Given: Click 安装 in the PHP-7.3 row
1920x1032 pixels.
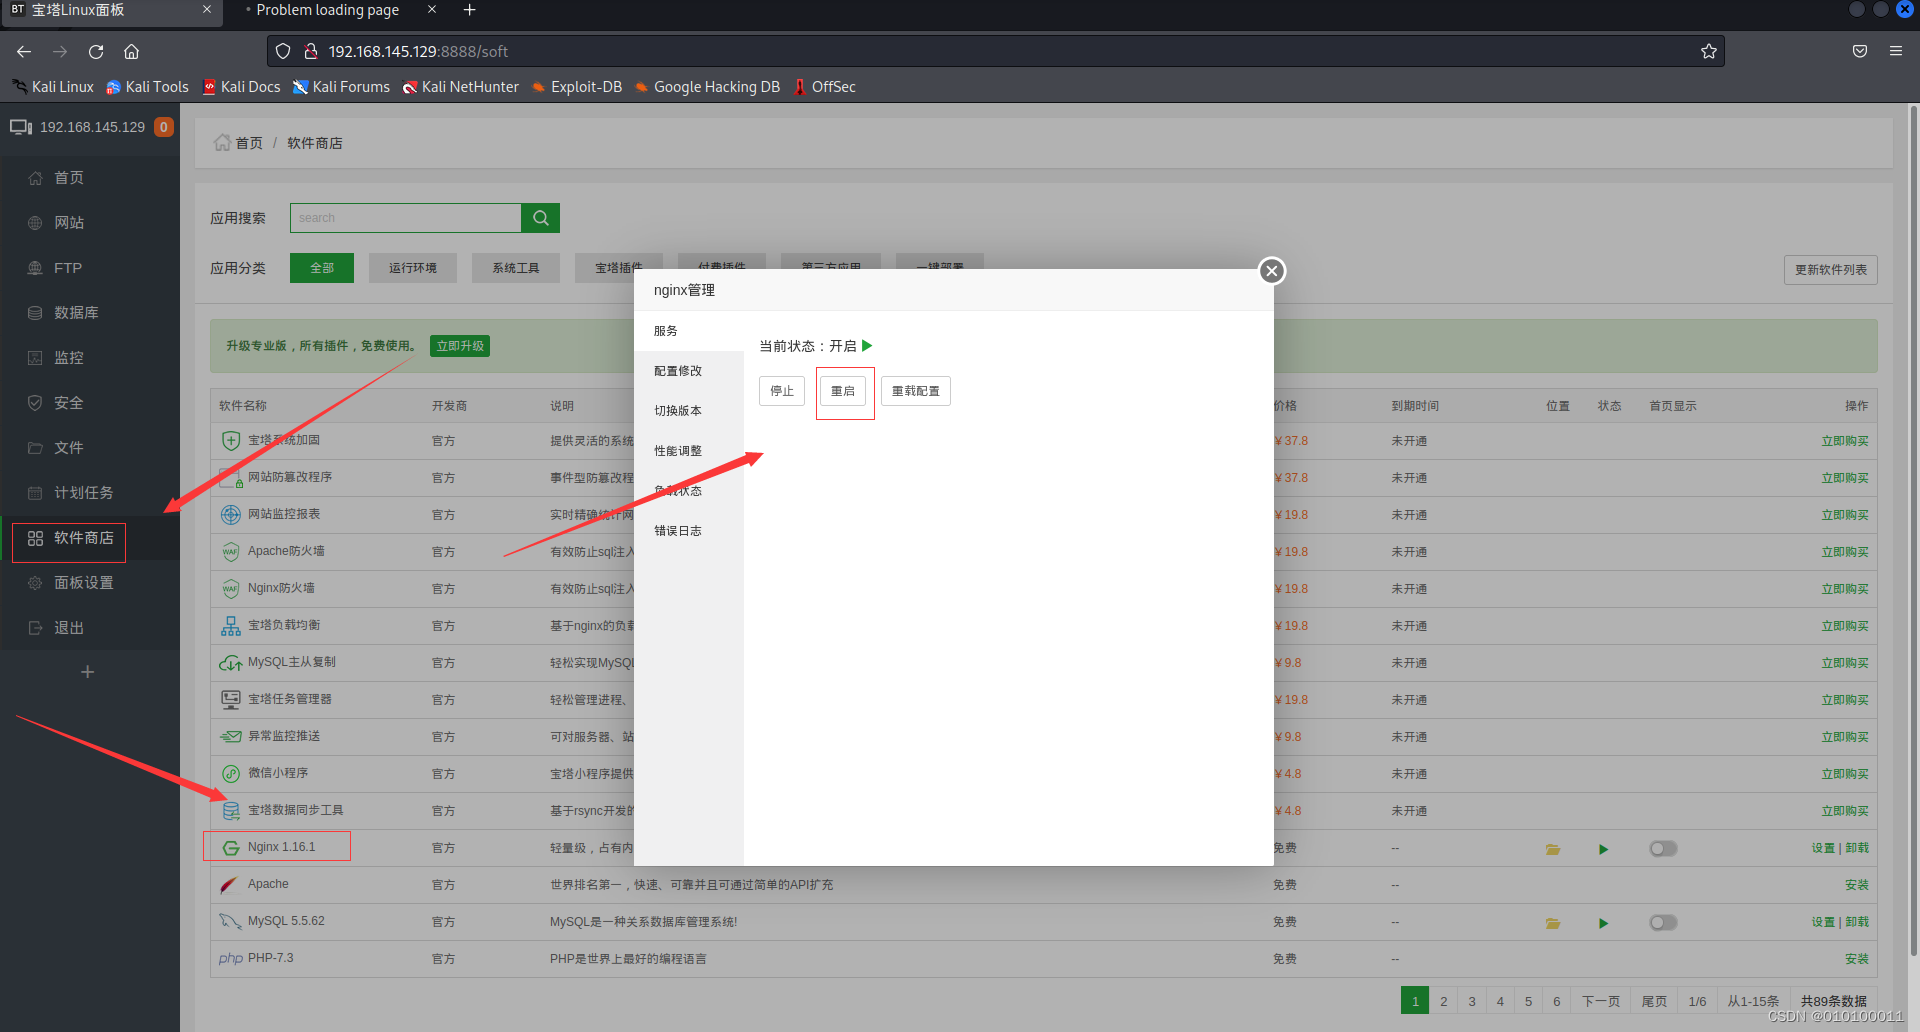Looking at the screenshot, I should 1857,959.
